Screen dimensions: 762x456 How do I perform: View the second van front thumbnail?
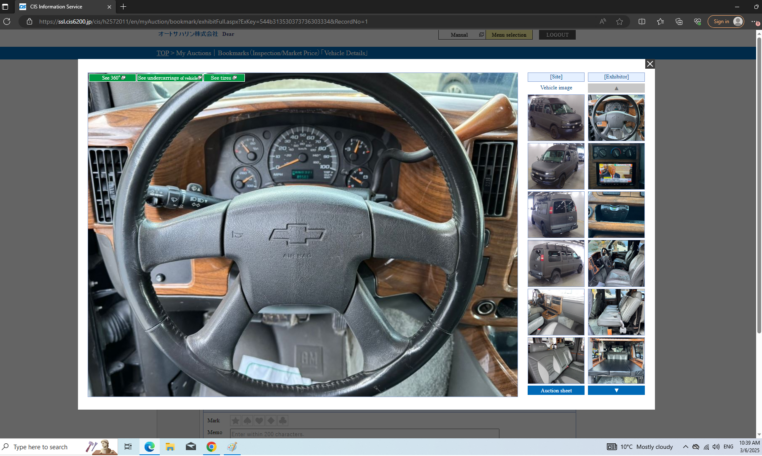556,166
